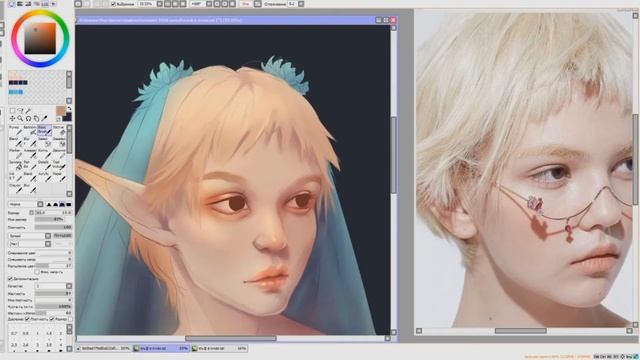Click the 33.33% zoom percentage field
The width and height of the screenshot is (640, 360).
coord(146,4)
